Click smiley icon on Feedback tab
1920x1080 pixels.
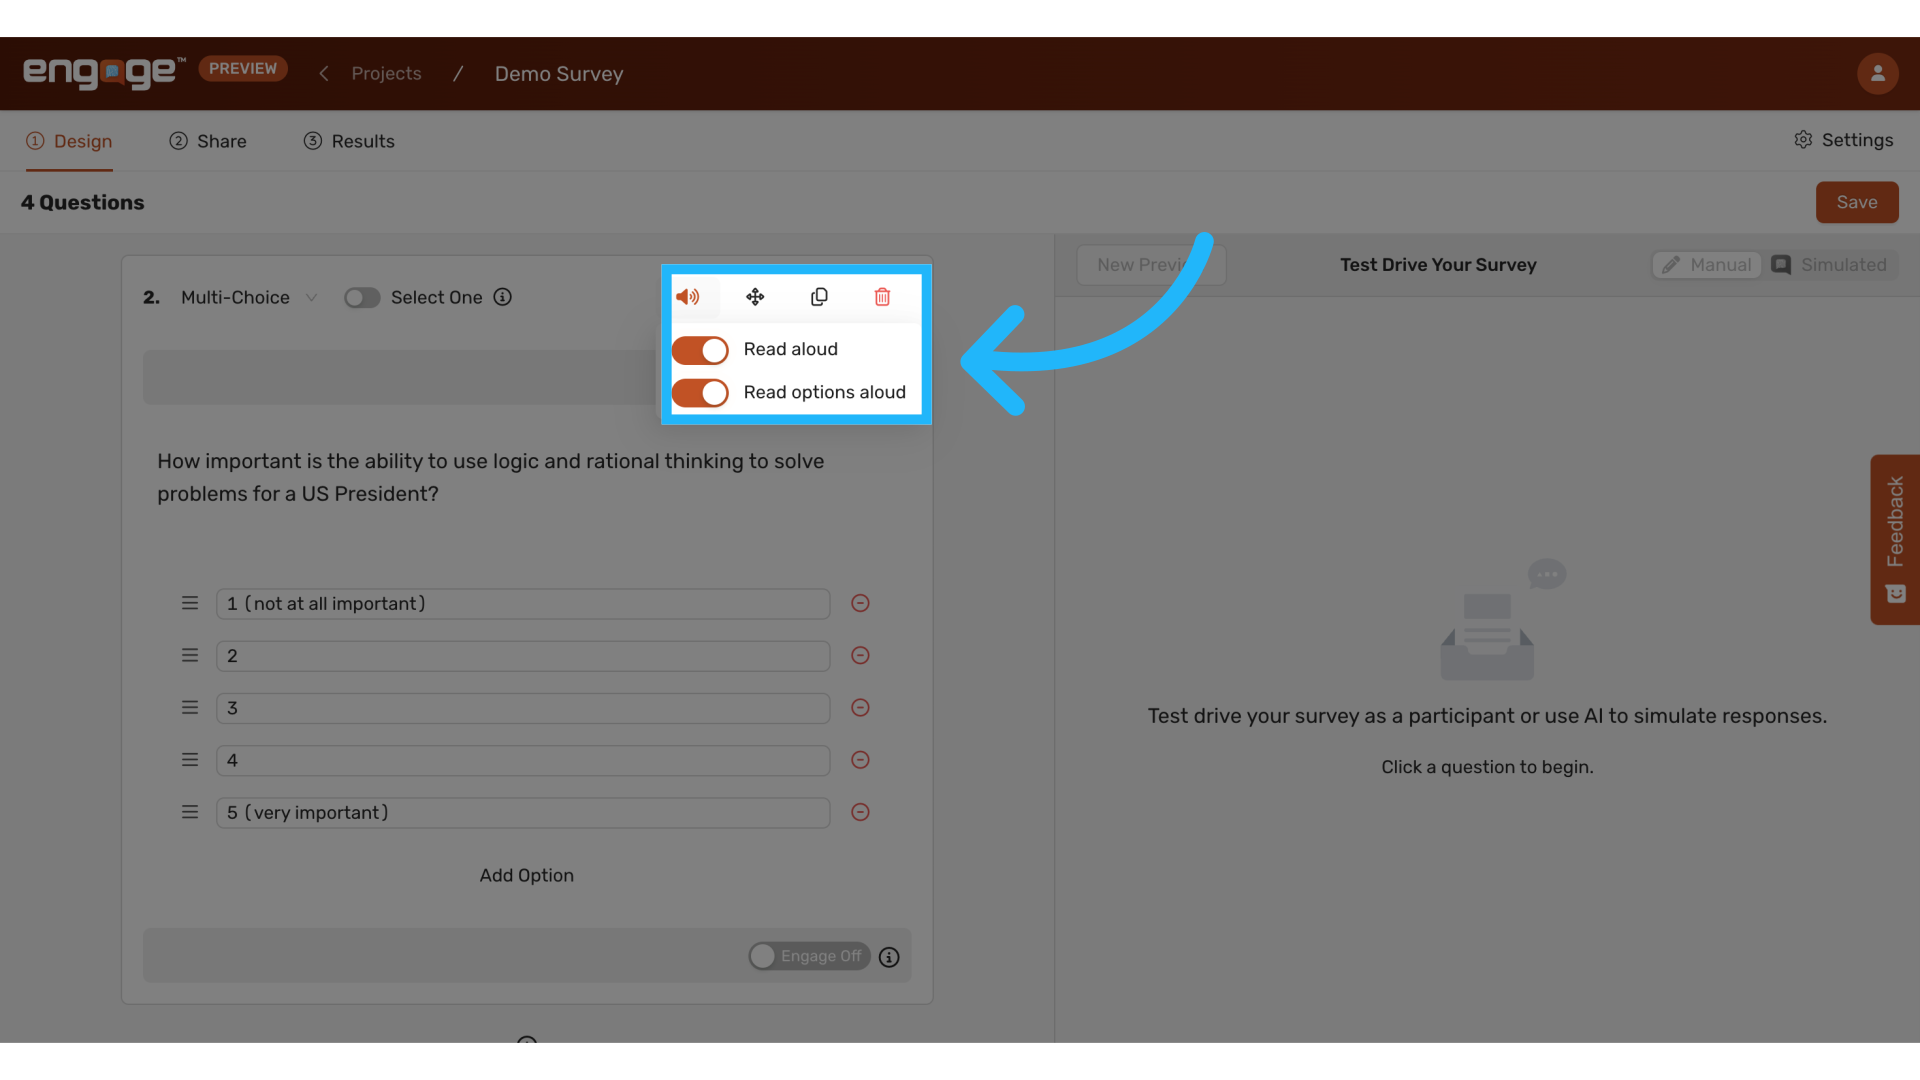[x=1895, y=594]
